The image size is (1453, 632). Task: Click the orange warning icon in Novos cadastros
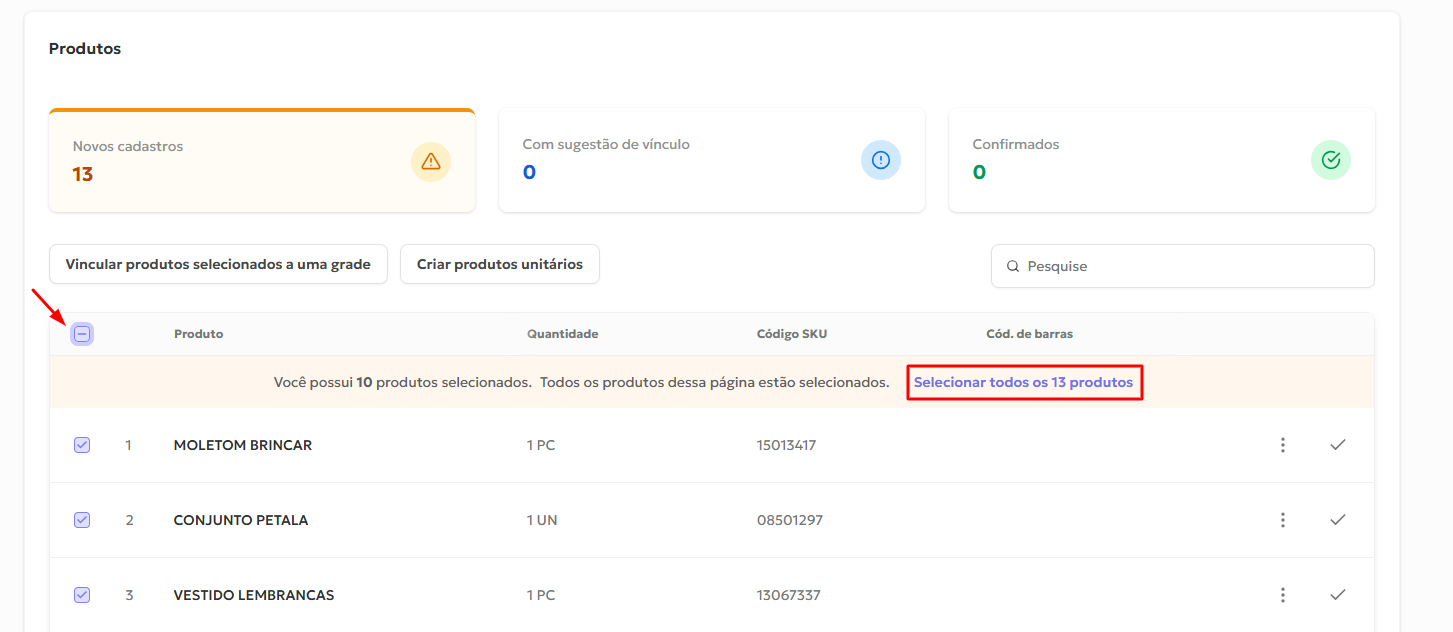(430, 161)
